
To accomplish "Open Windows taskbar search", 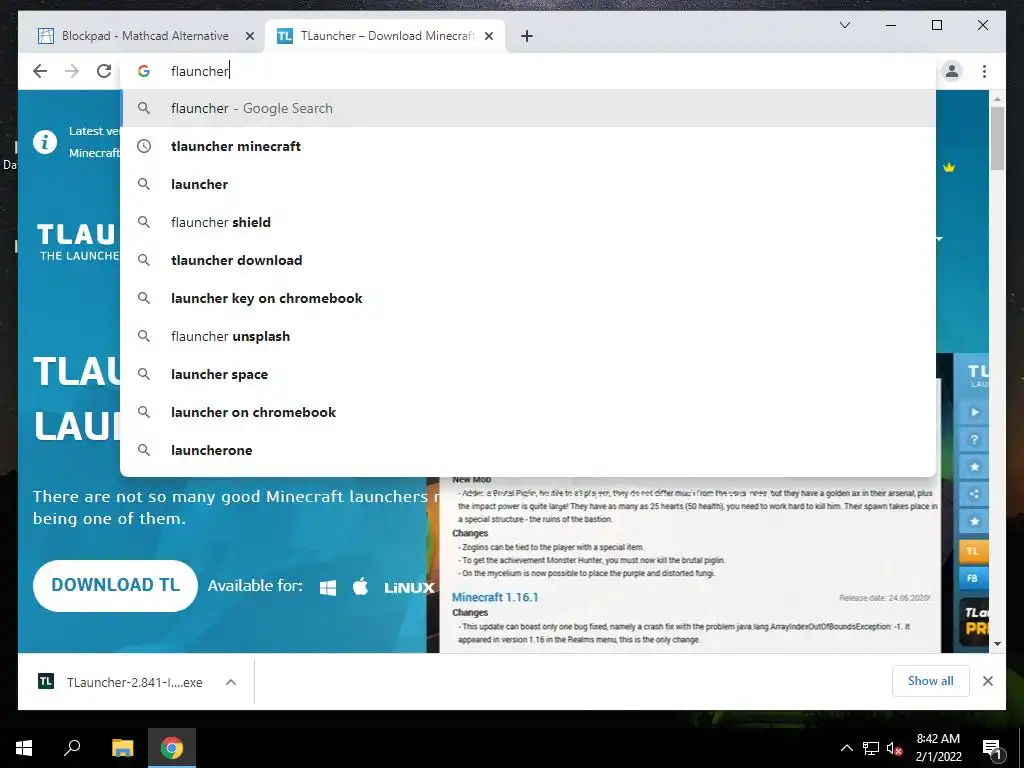I will pos(72,748).
